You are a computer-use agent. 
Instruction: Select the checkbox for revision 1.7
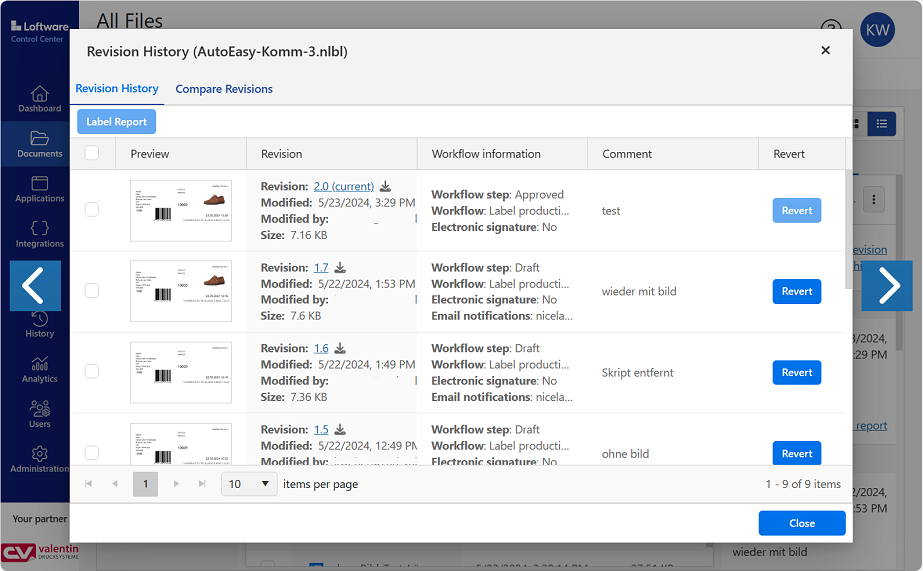point(92,291)
